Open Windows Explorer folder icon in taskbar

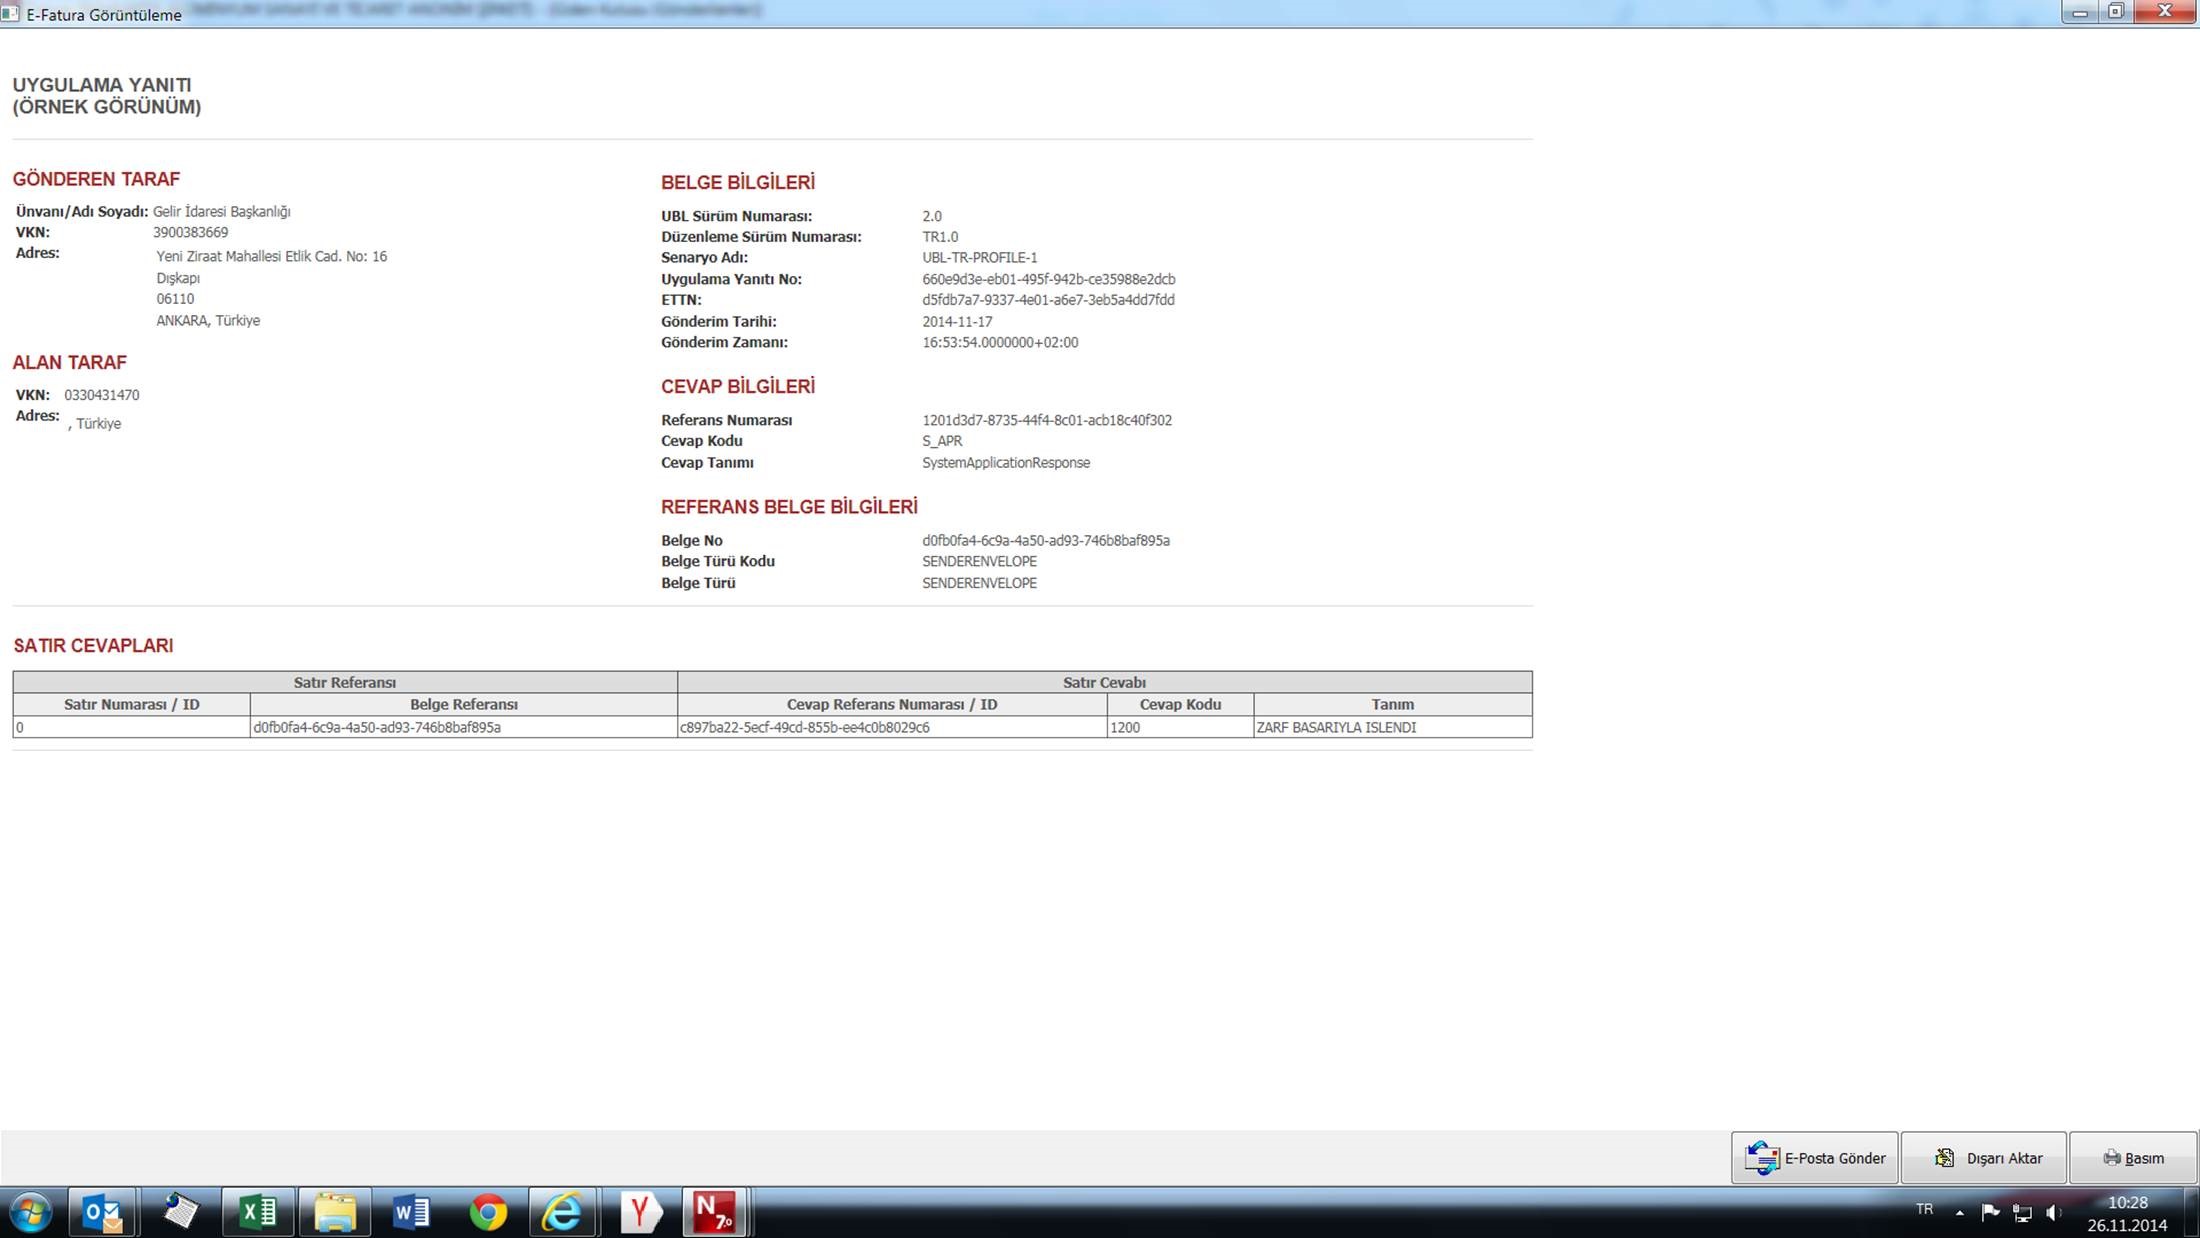point(335,1213)
